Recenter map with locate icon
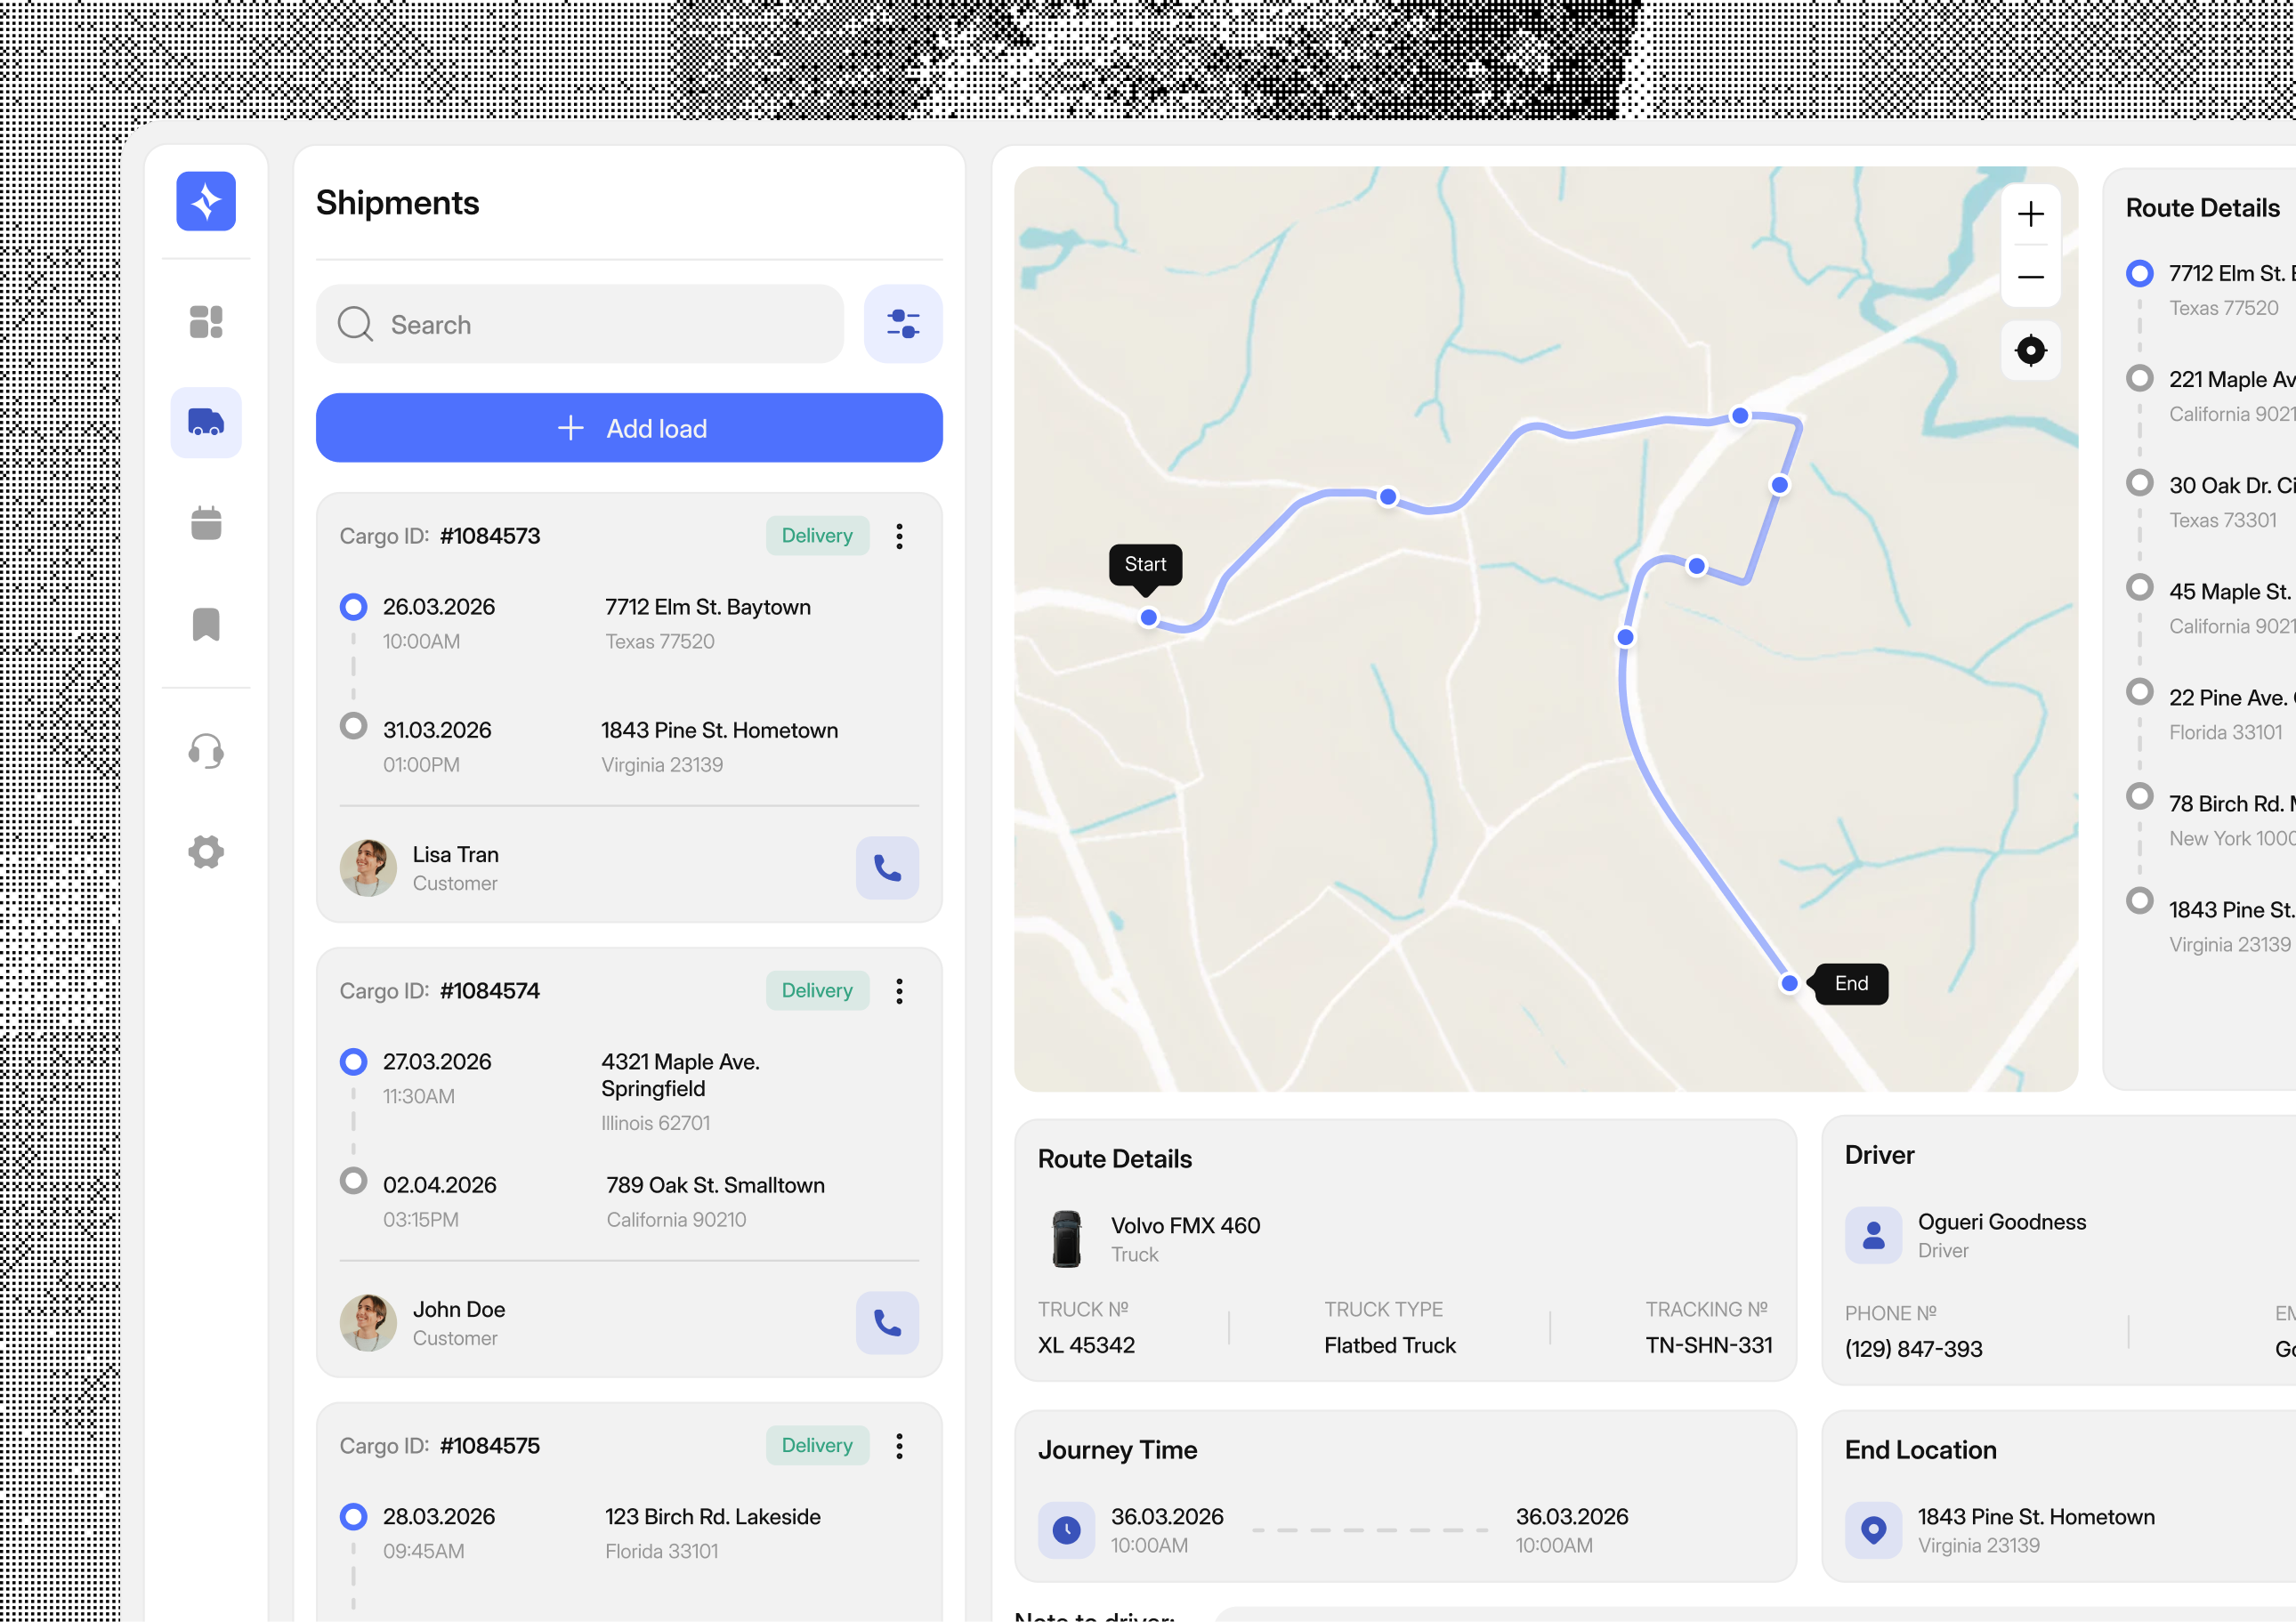 click(2030, 351)
